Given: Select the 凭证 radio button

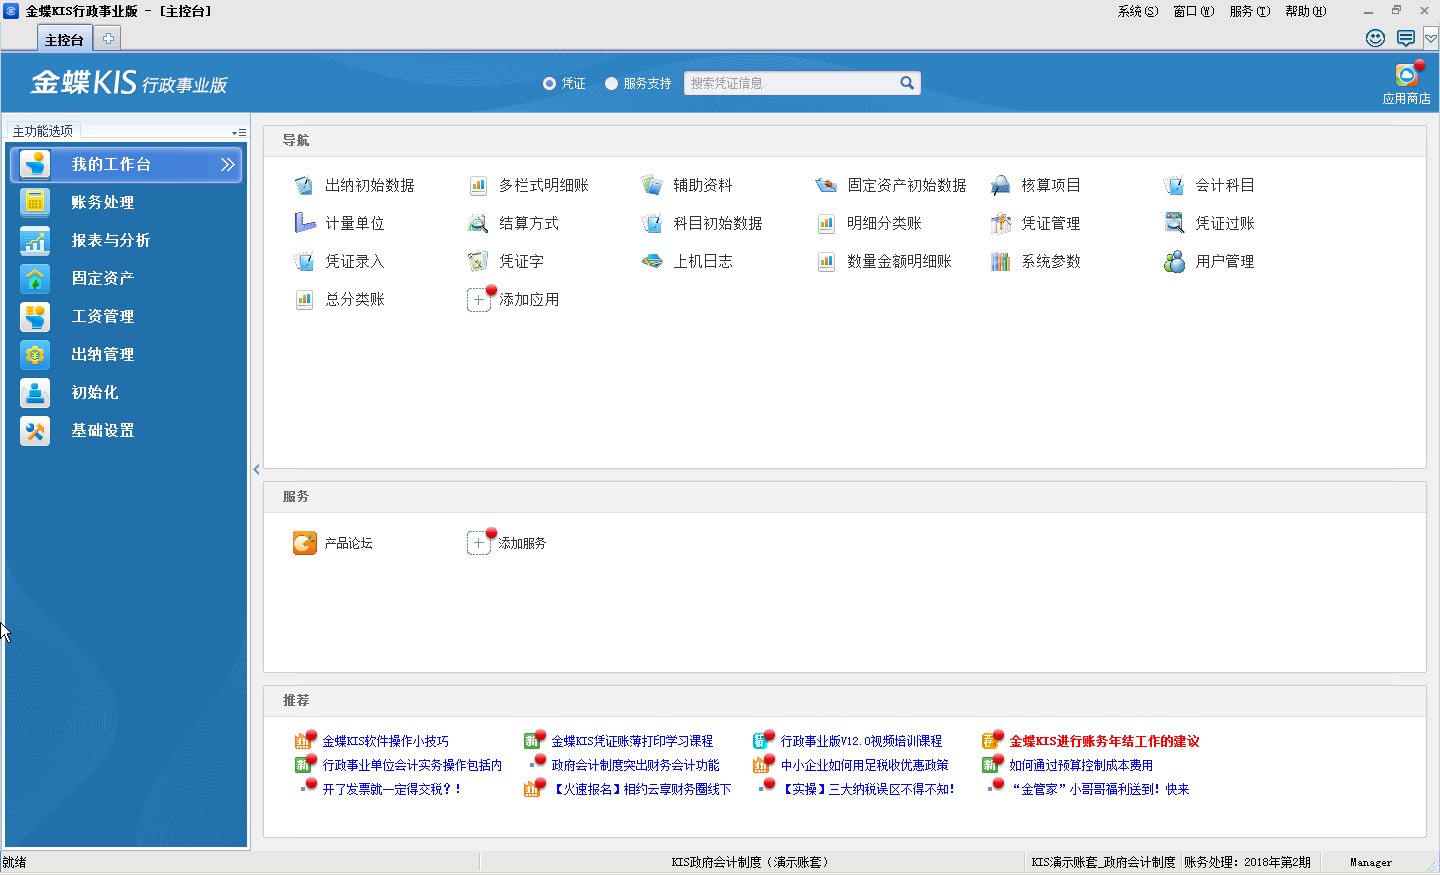Looking at the screenshot, I should (549, 83).
